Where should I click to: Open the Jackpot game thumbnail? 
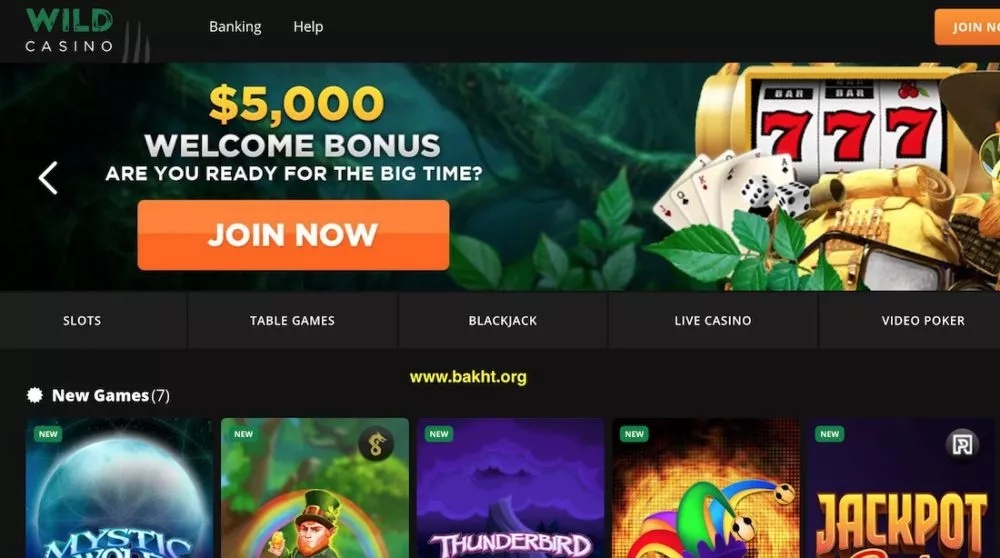pyautogui.click(x=901, y=488)
